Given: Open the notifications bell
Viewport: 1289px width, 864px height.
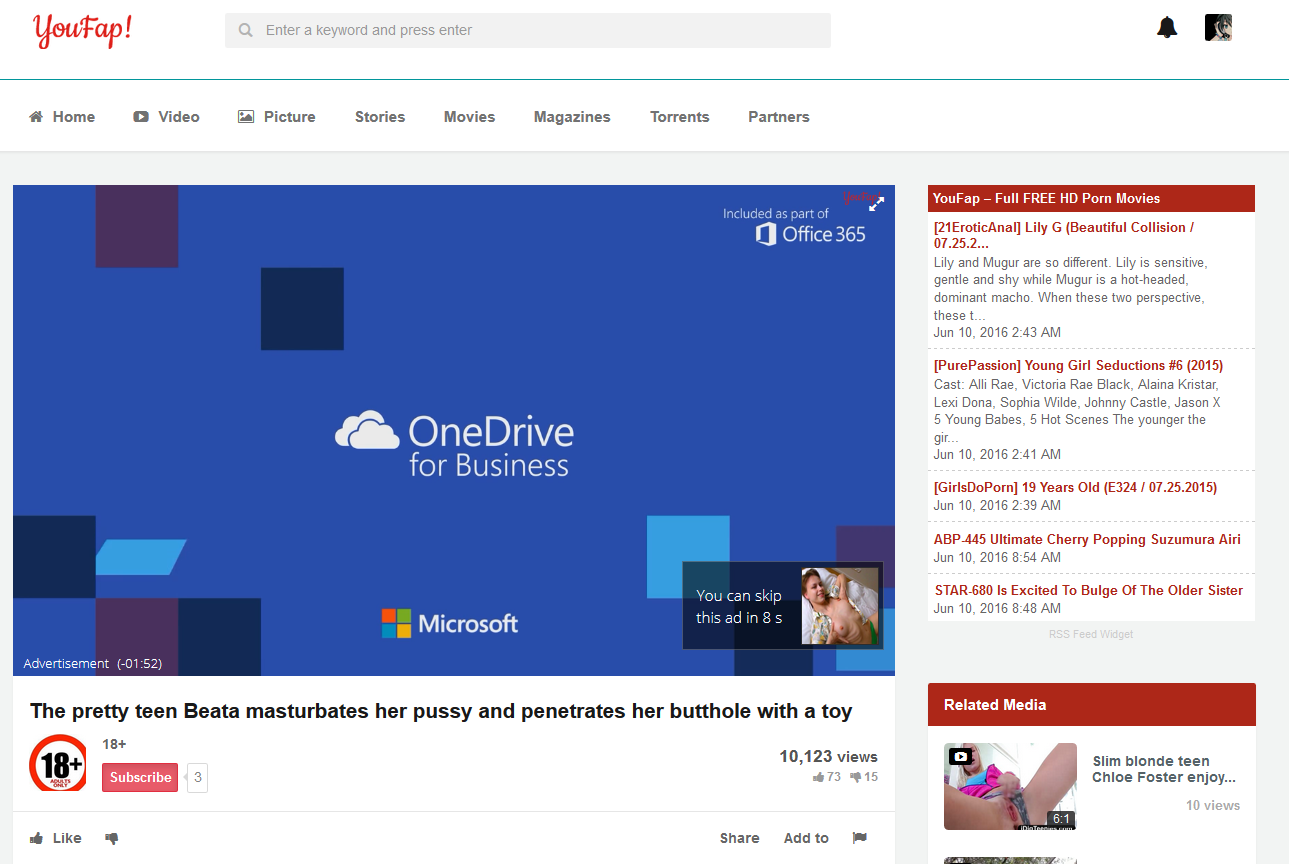Looking at the screenshot, I should [1167, 28].
